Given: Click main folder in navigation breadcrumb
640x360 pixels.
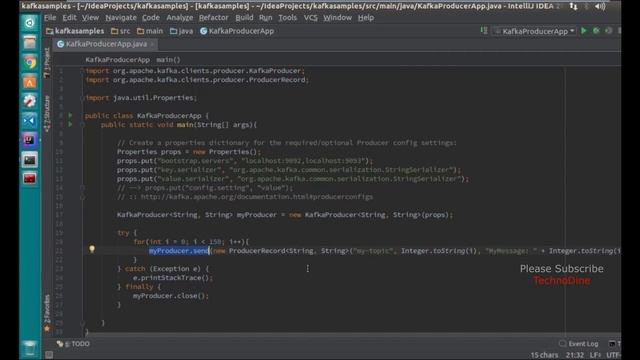Looking at the screenshot, I should (150, 31).
